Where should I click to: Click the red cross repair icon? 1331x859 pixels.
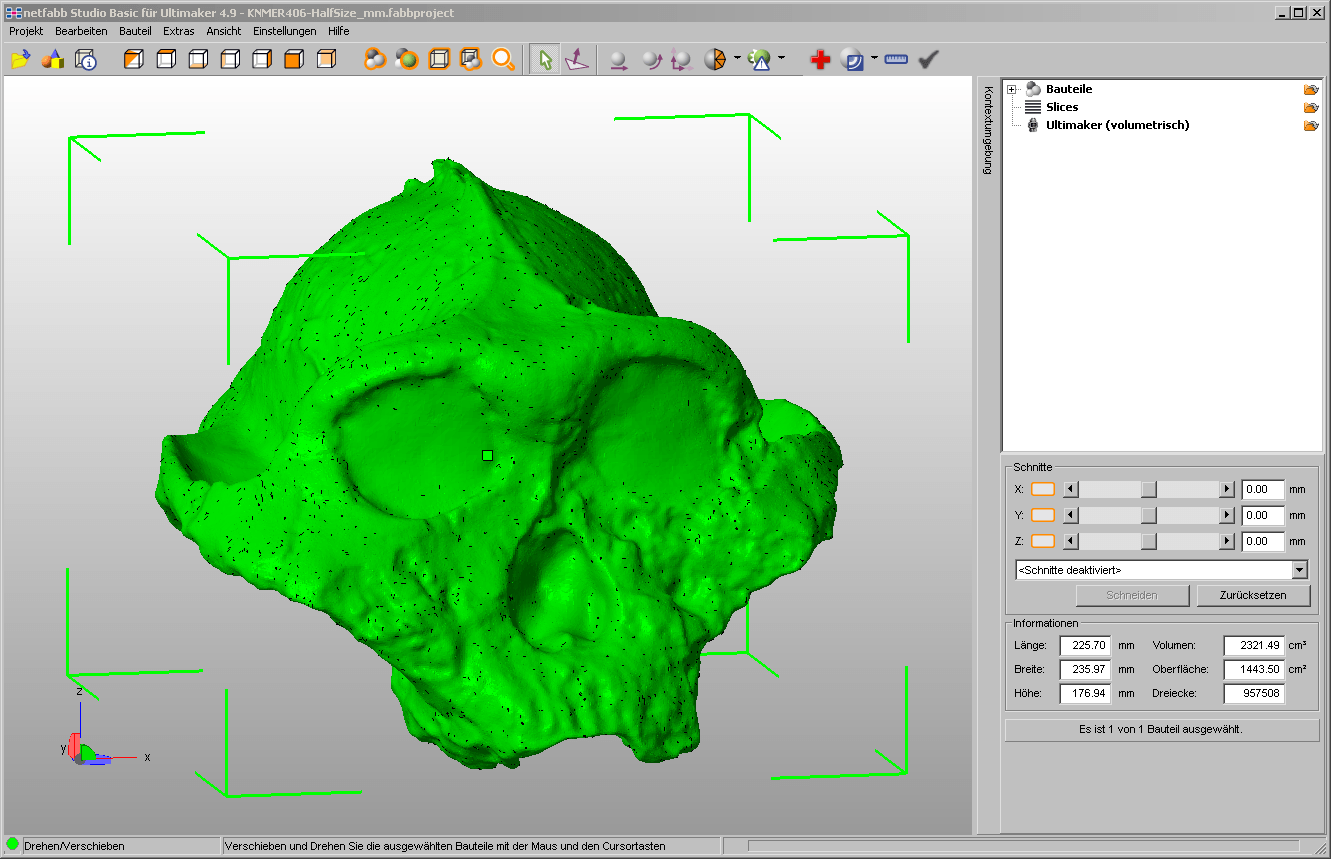point(820,60)
